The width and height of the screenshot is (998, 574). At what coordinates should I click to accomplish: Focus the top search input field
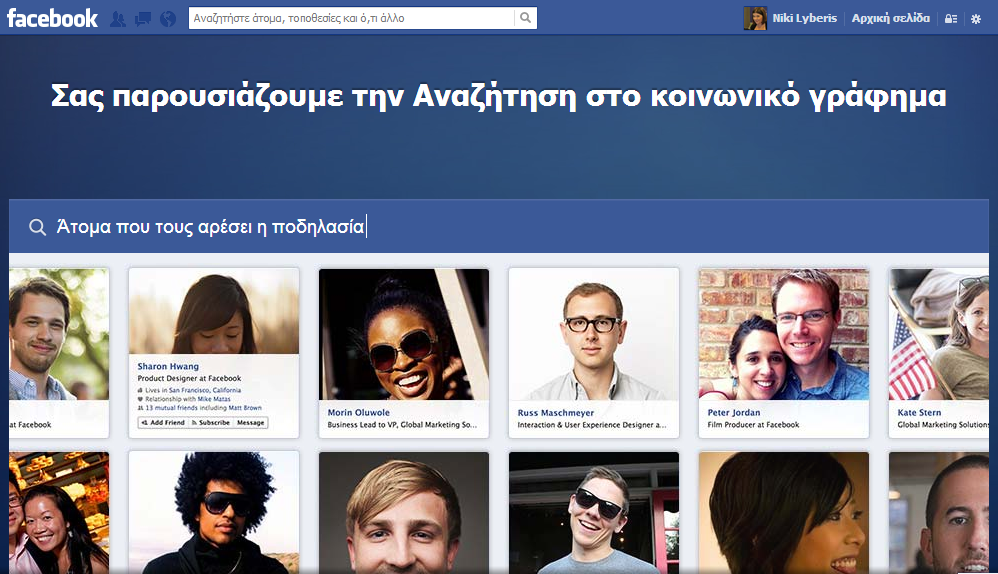click(x=350, y=18)
